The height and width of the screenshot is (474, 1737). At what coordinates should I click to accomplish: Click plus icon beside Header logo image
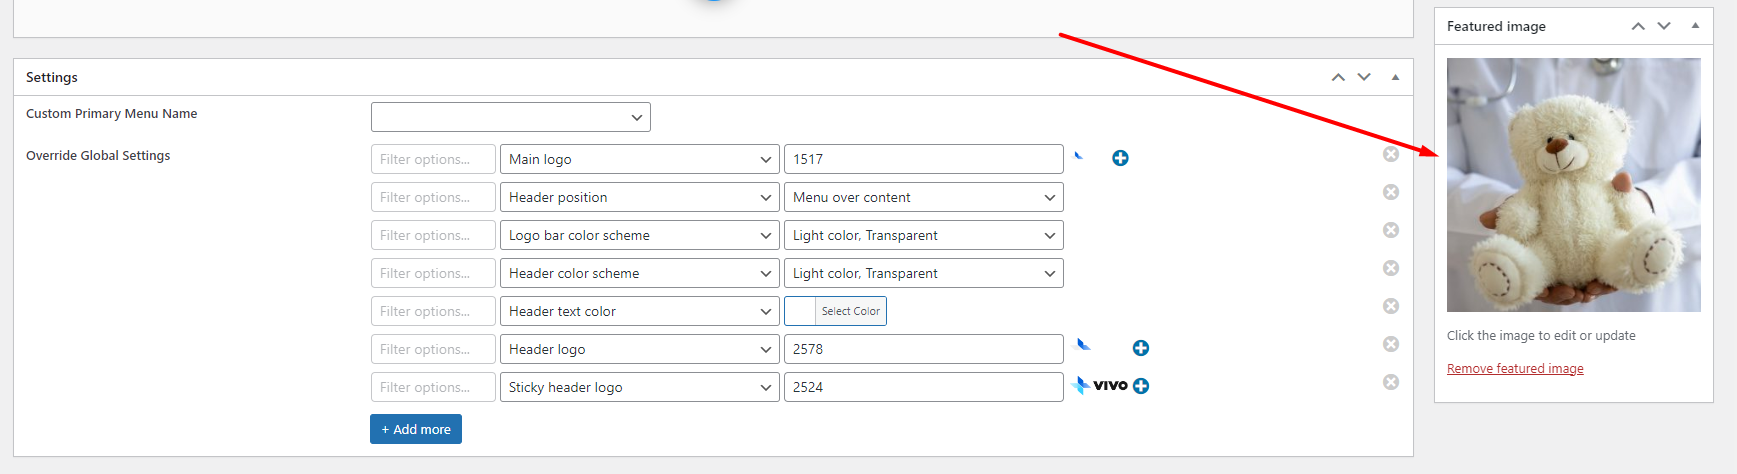[x=1140, y=348]
